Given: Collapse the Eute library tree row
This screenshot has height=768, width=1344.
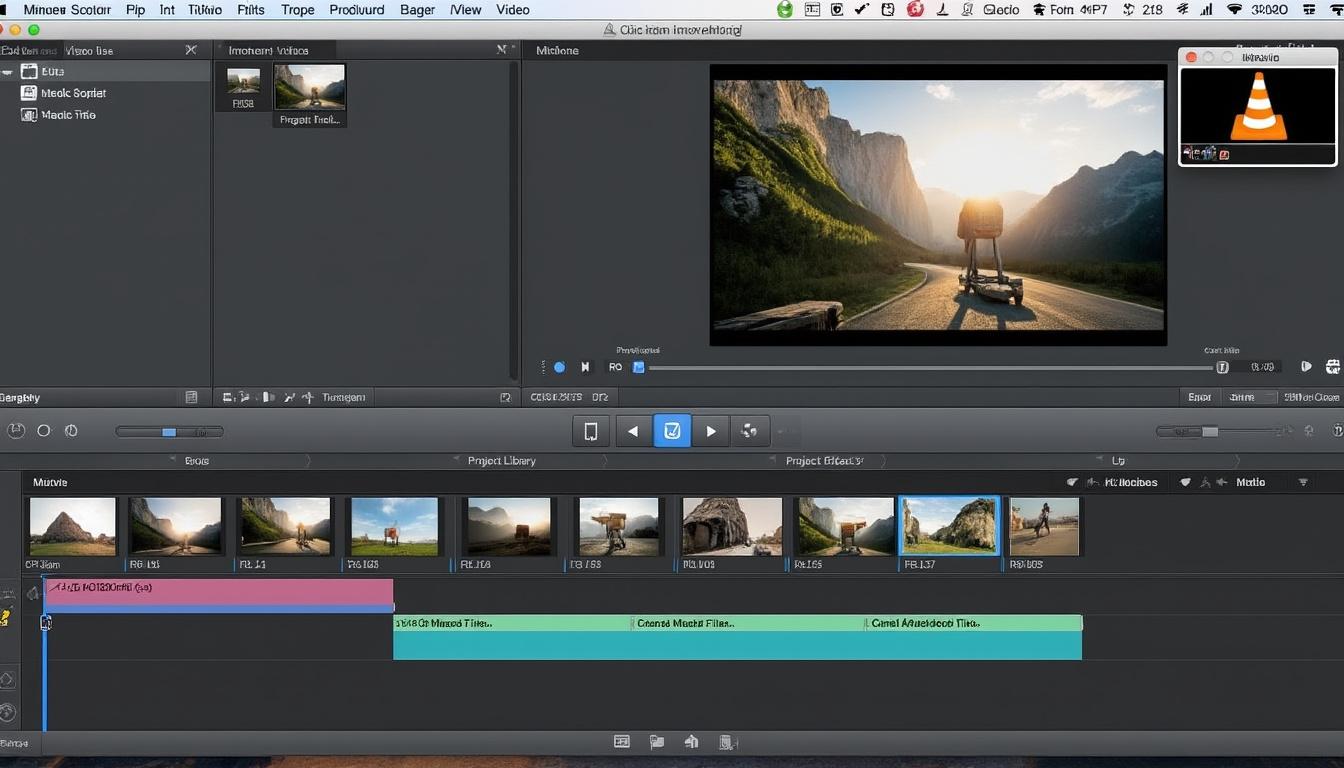Looking at the screenshot, I should [8, 72].
